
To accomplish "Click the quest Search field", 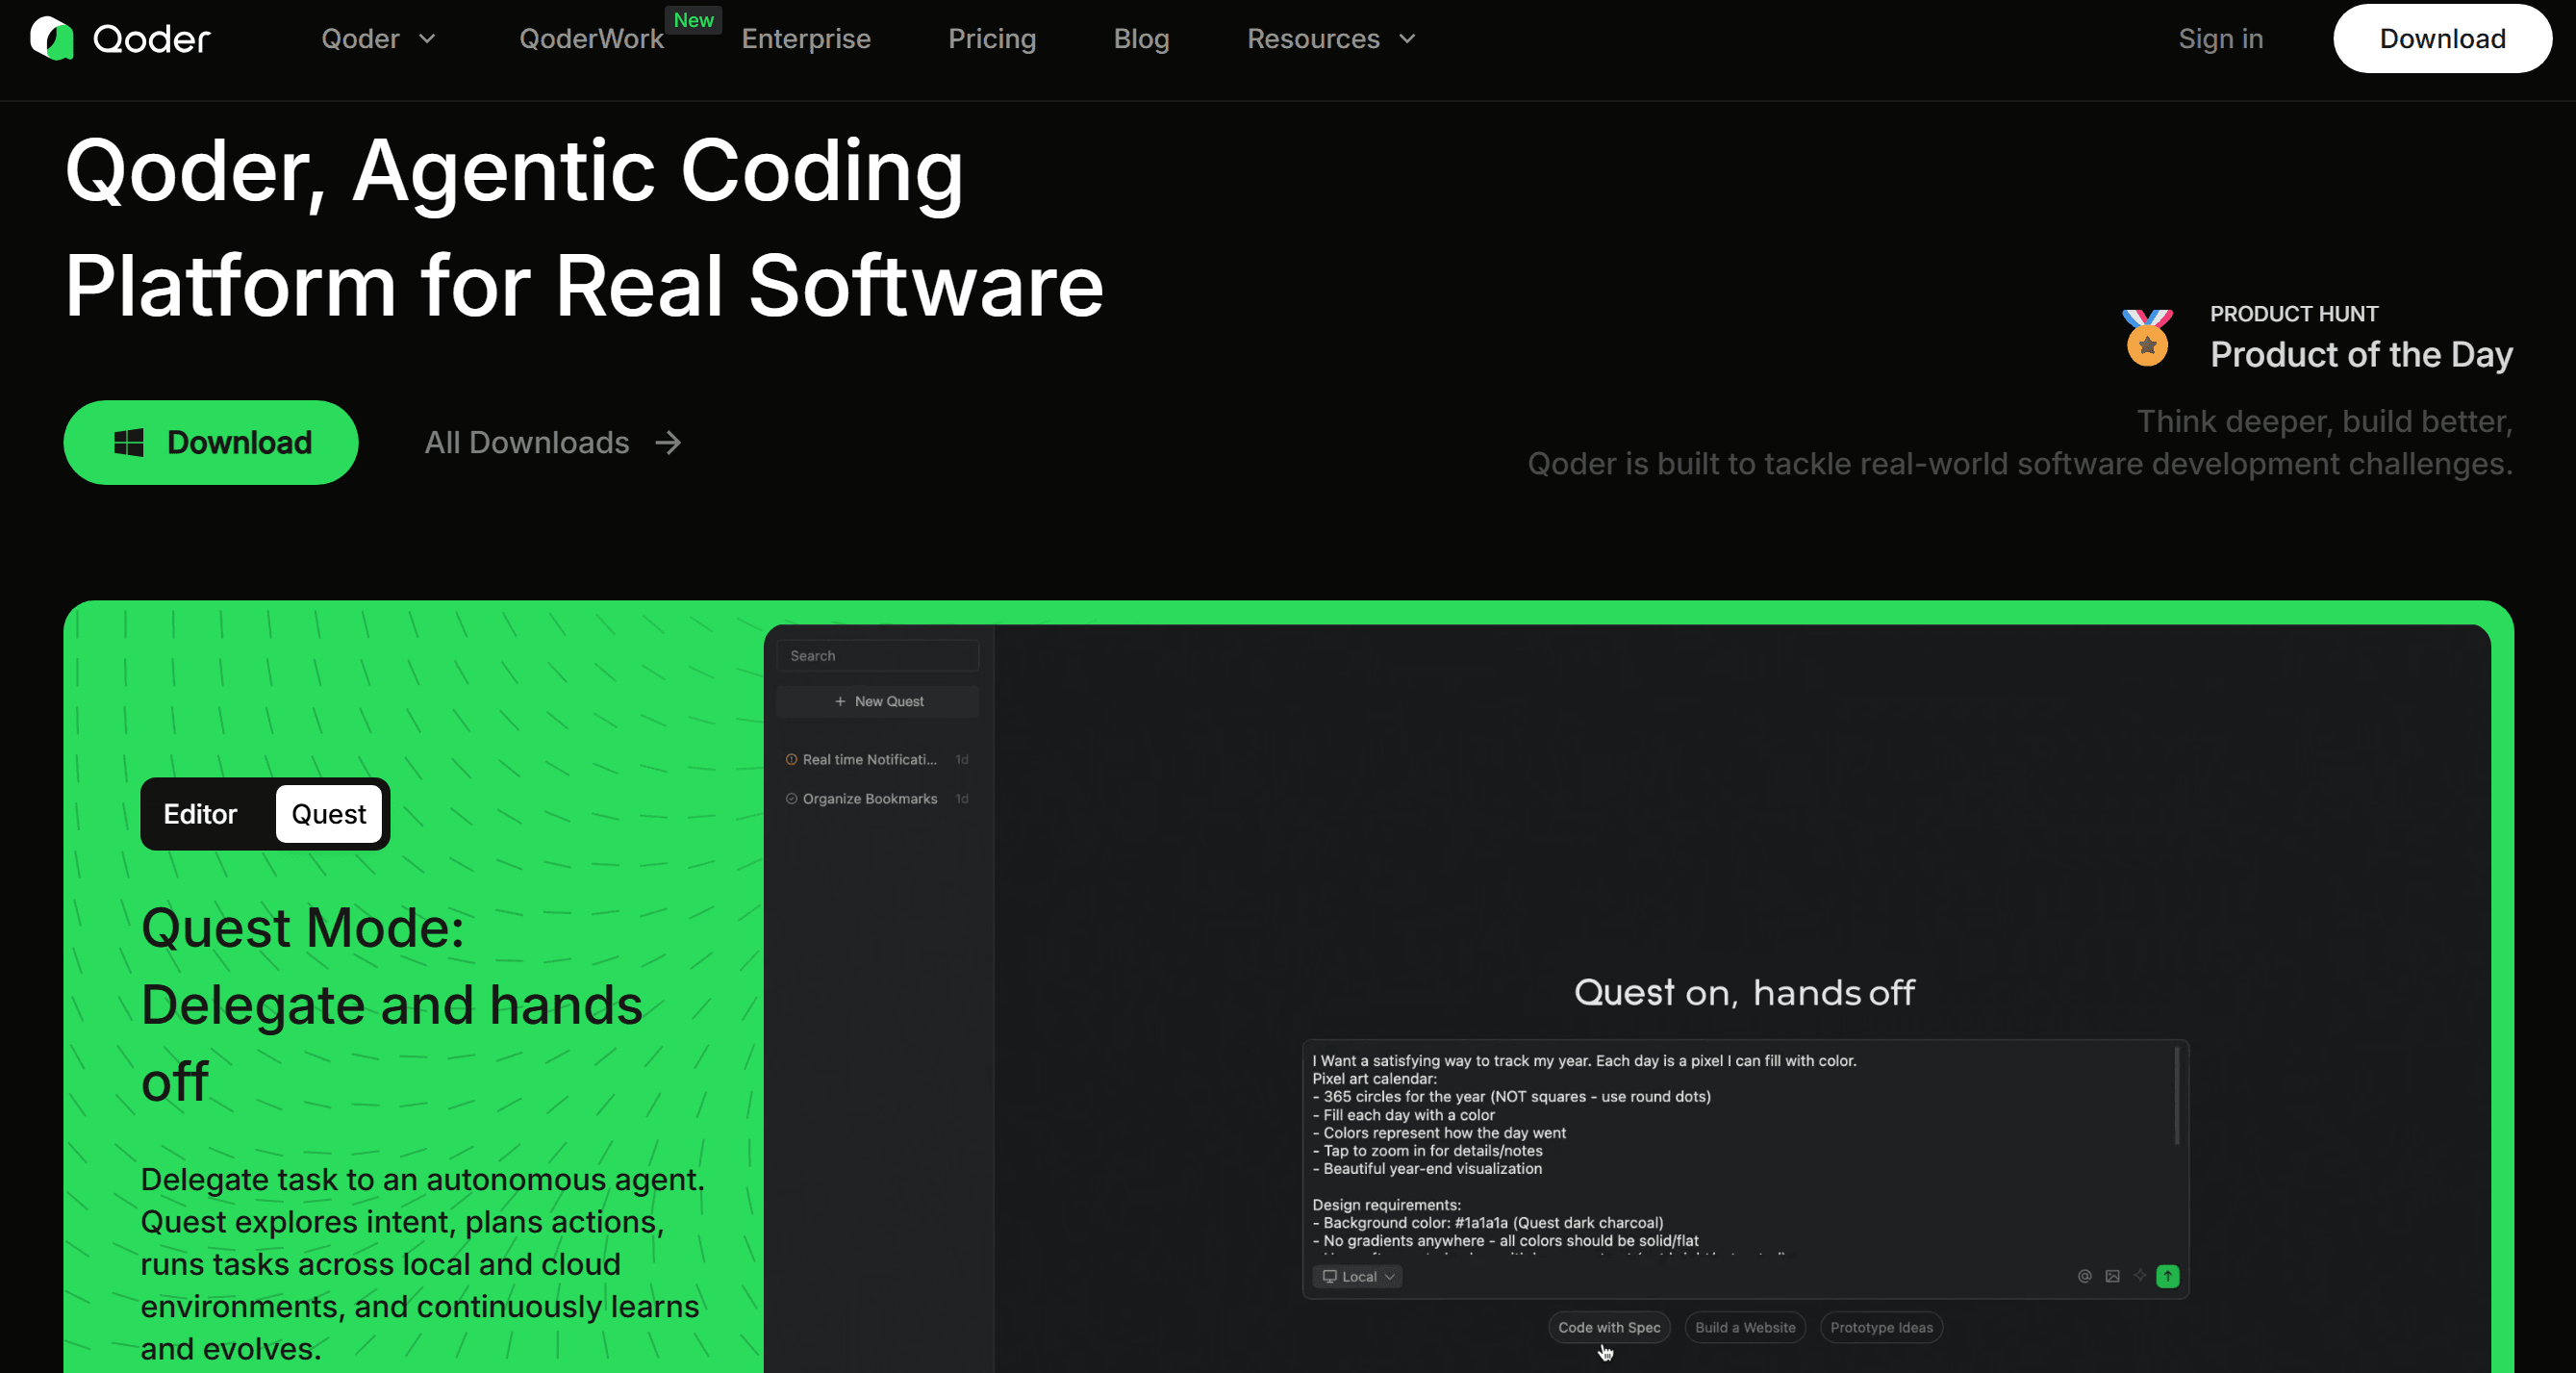I will pos(877,656).
